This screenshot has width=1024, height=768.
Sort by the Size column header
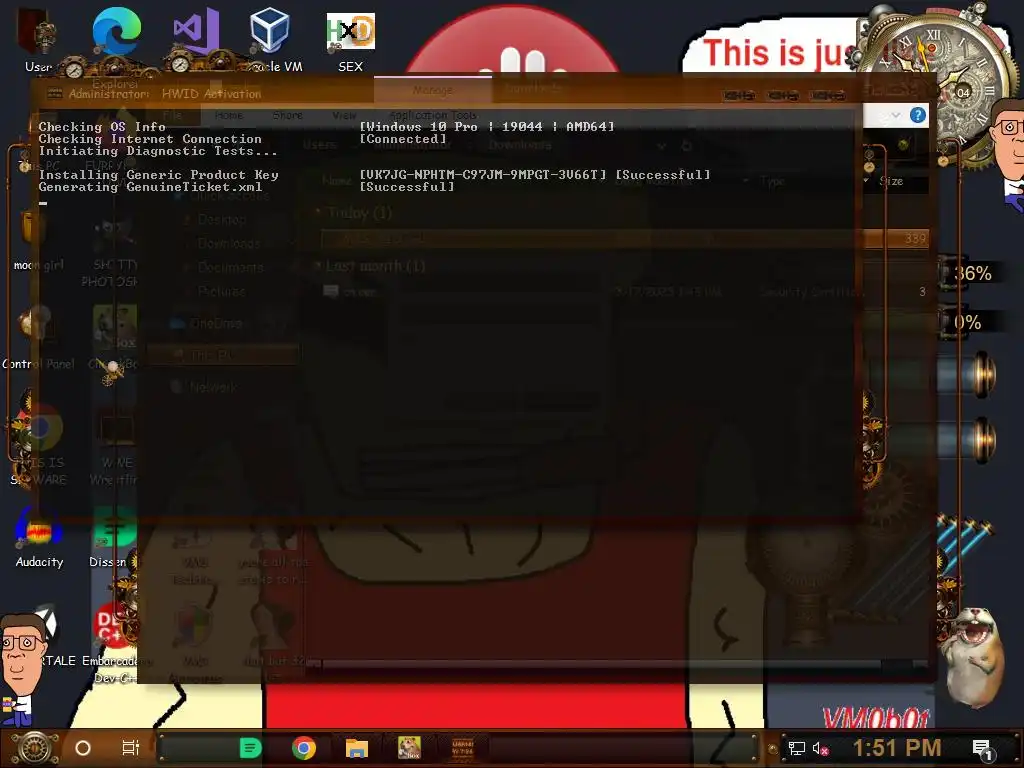tap(891, 181)
